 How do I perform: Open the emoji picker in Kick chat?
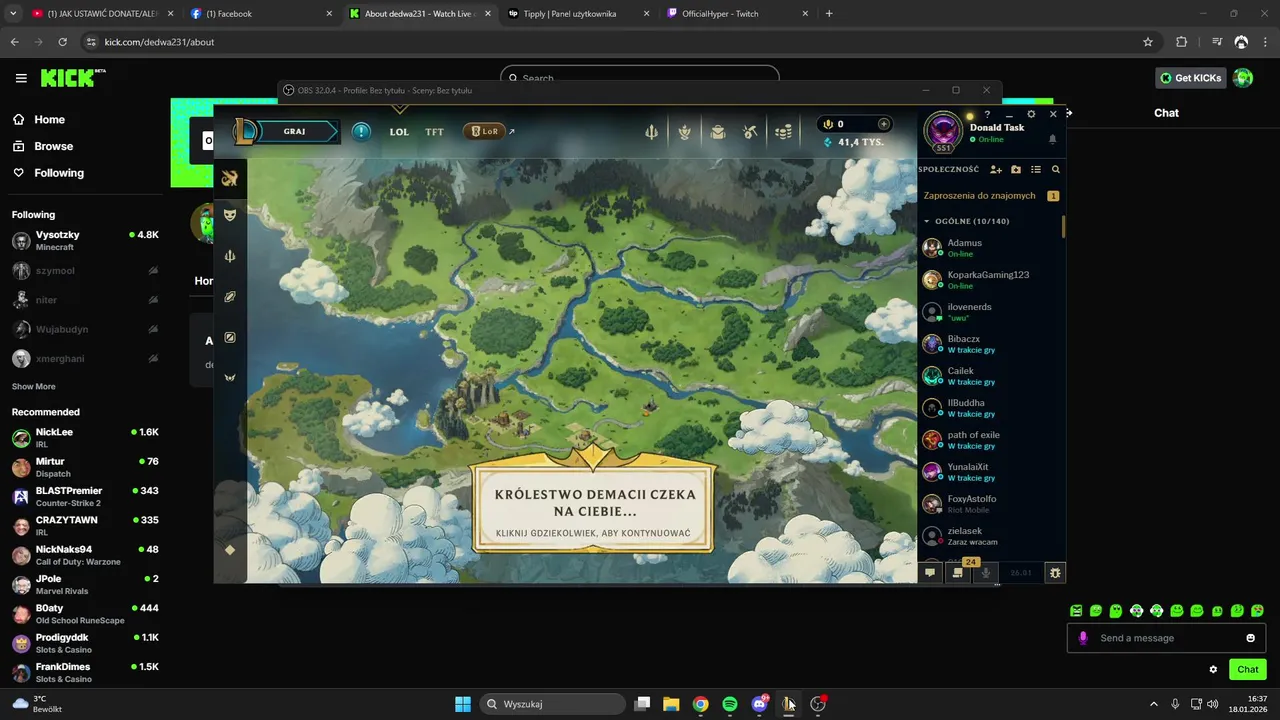coord(1250,638)
